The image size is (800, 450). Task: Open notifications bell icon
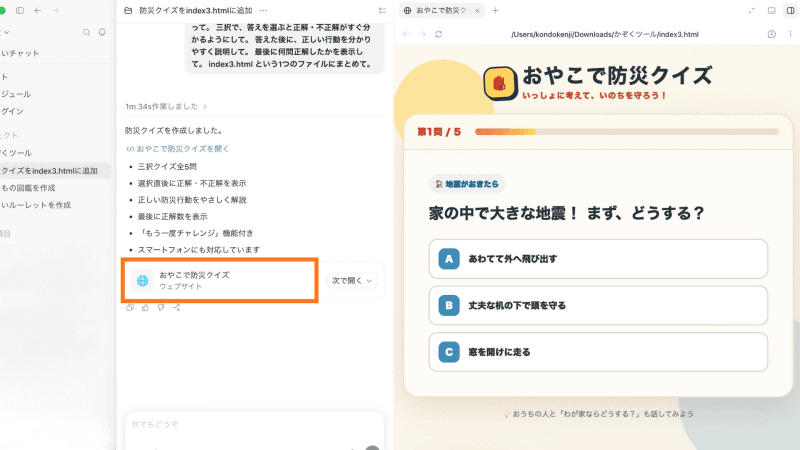click(102, 32)
